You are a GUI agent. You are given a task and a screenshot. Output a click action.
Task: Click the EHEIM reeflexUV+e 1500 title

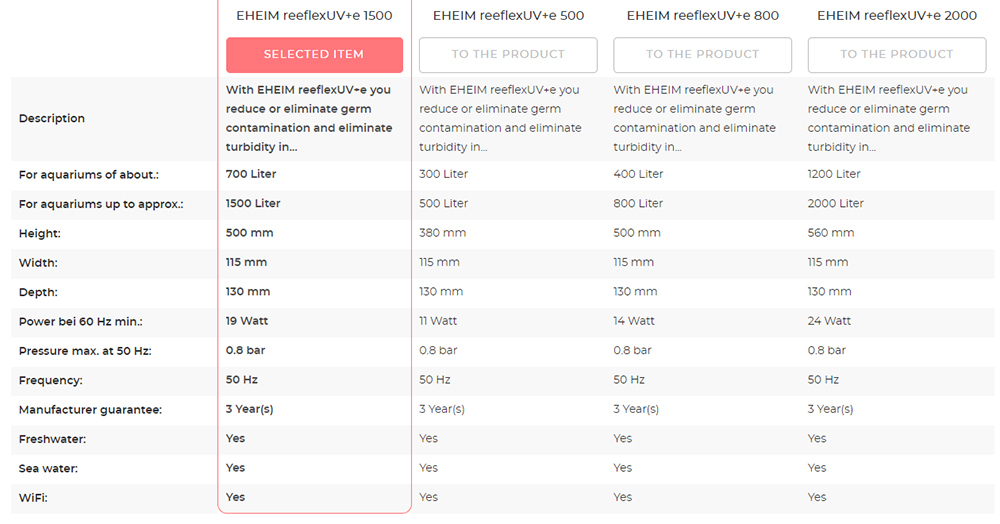click(x=314, y=16)
